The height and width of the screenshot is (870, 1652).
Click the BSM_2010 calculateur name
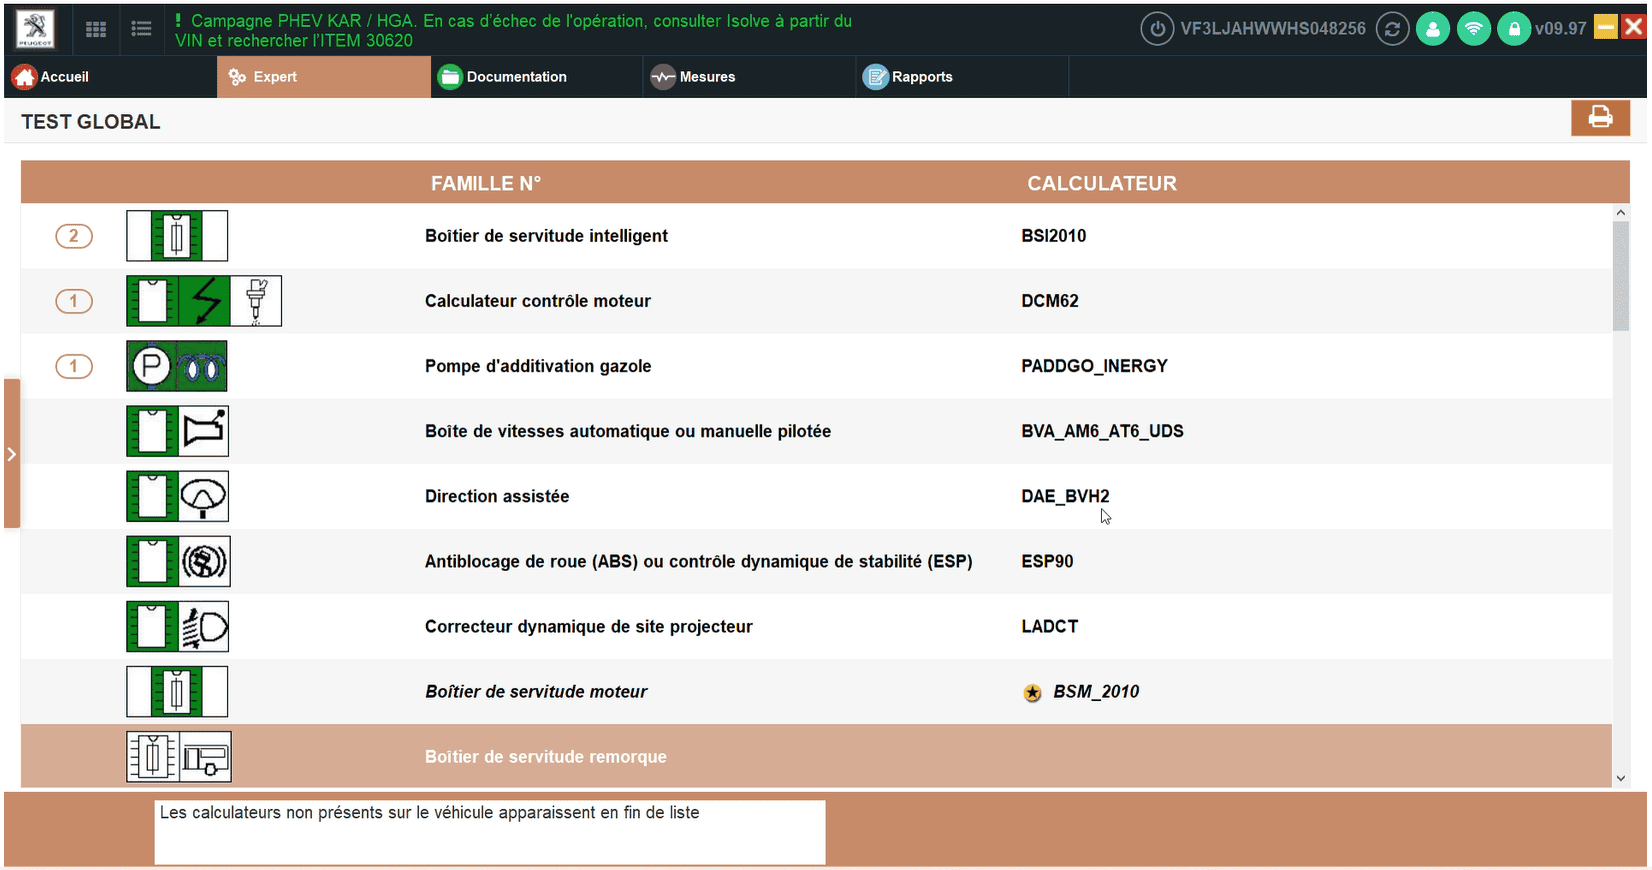click(1096, 691)
